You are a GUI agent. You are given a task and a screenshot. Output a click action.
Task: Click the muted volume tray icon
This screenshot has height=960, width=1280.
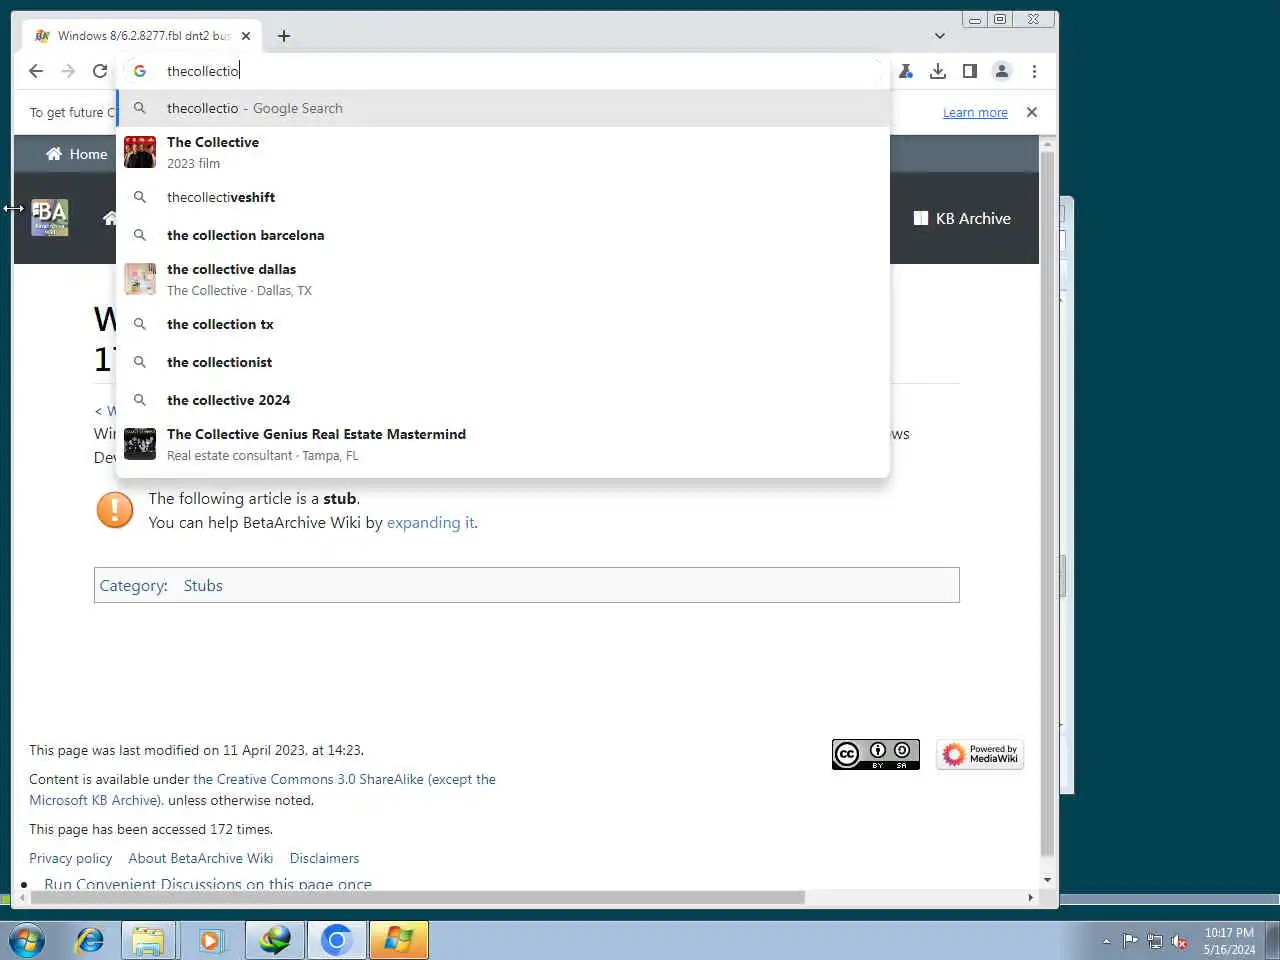[1180, 941]
